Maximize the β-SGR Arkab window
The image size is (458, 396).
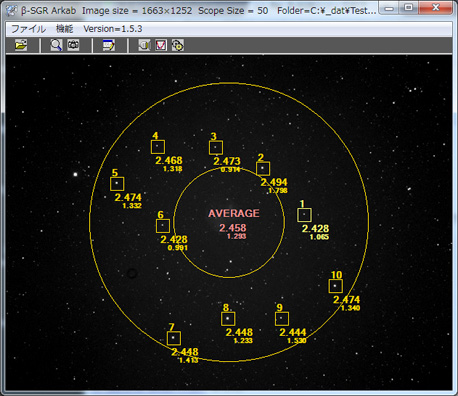pyautogui.click(x=409, y=7)
